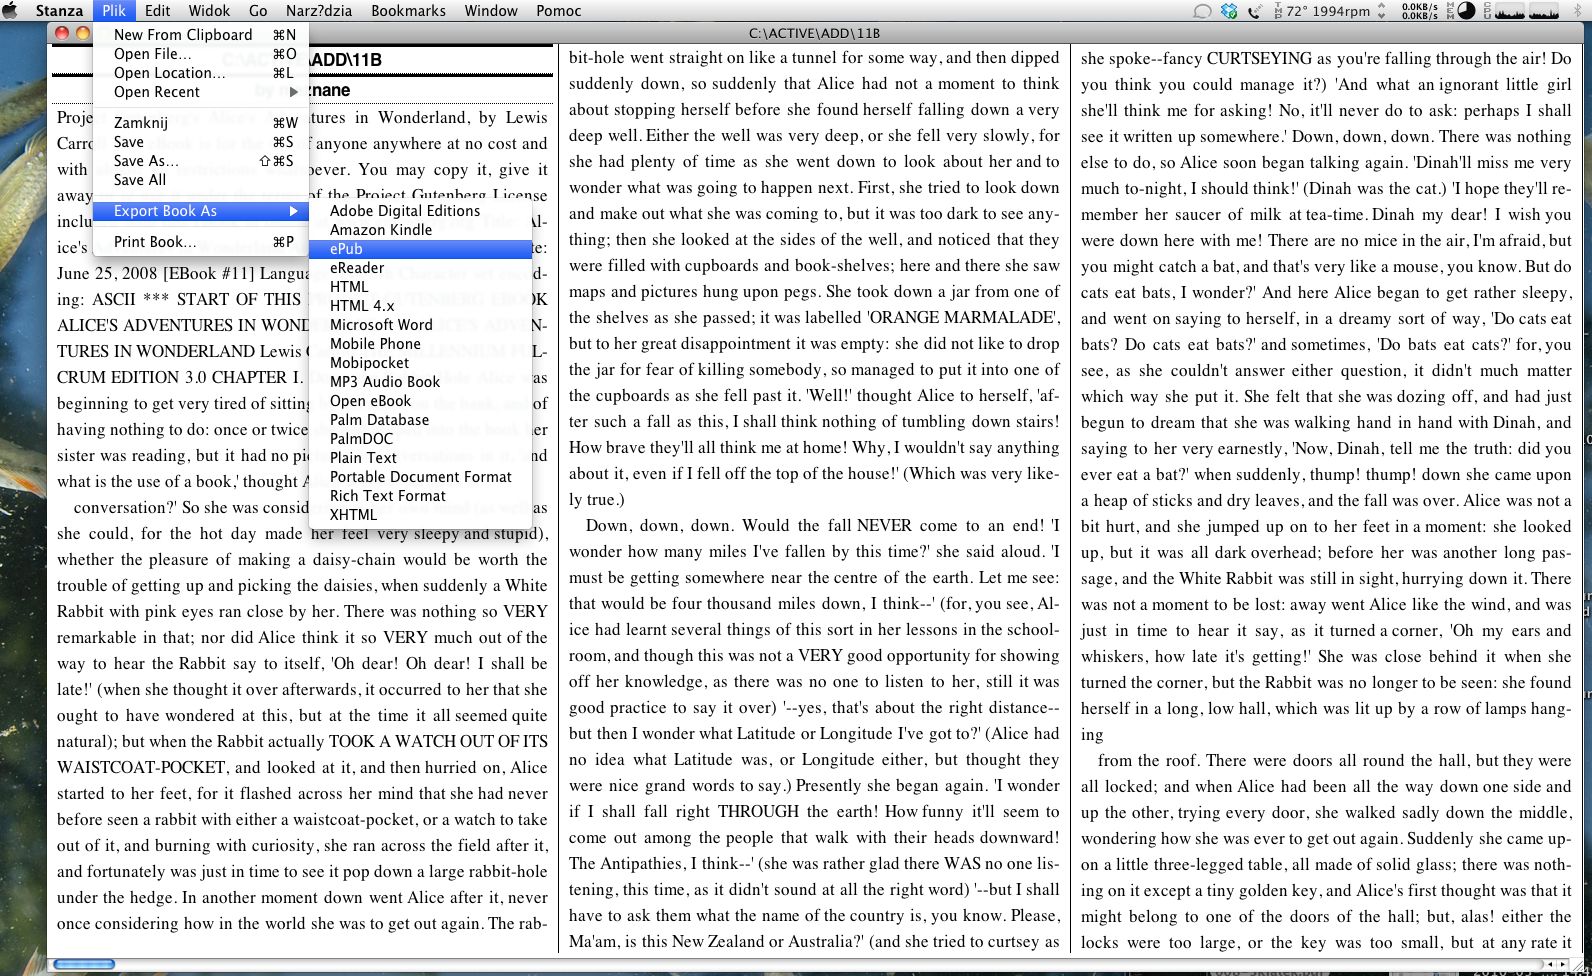Choose Open File… from the Plik menu
Screen dimensions: 1592x976
pyautogui.click(x=201, y=54)
